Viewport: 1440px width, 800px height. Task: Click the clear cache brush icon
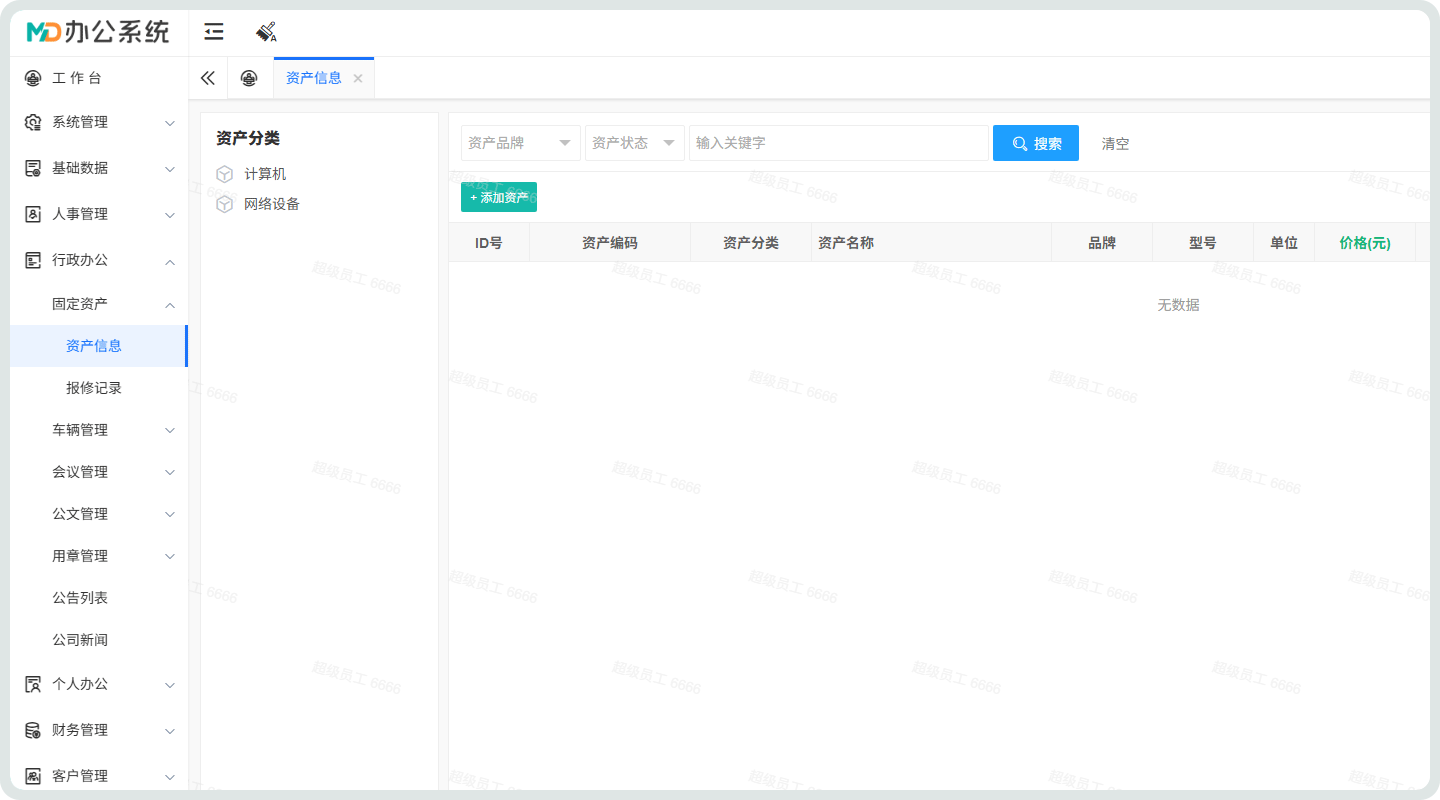(266, 32)
